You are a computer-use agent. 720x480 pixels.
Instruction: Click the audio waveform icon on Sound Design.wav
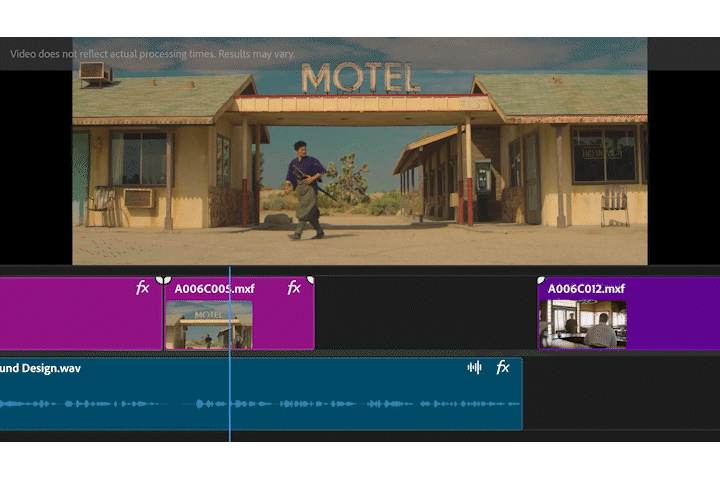pyautogui.click(x=474, y=367)
